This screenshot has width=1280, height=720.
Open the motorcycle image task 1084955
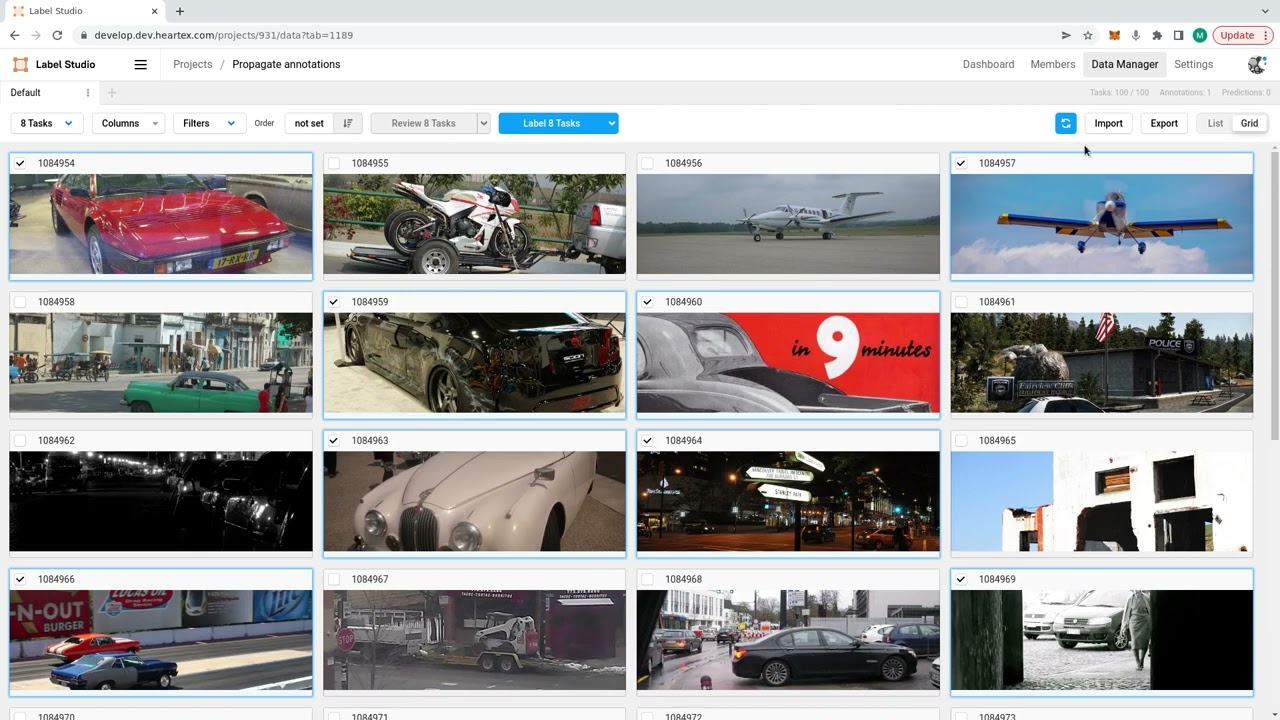[x=475, y=224]
